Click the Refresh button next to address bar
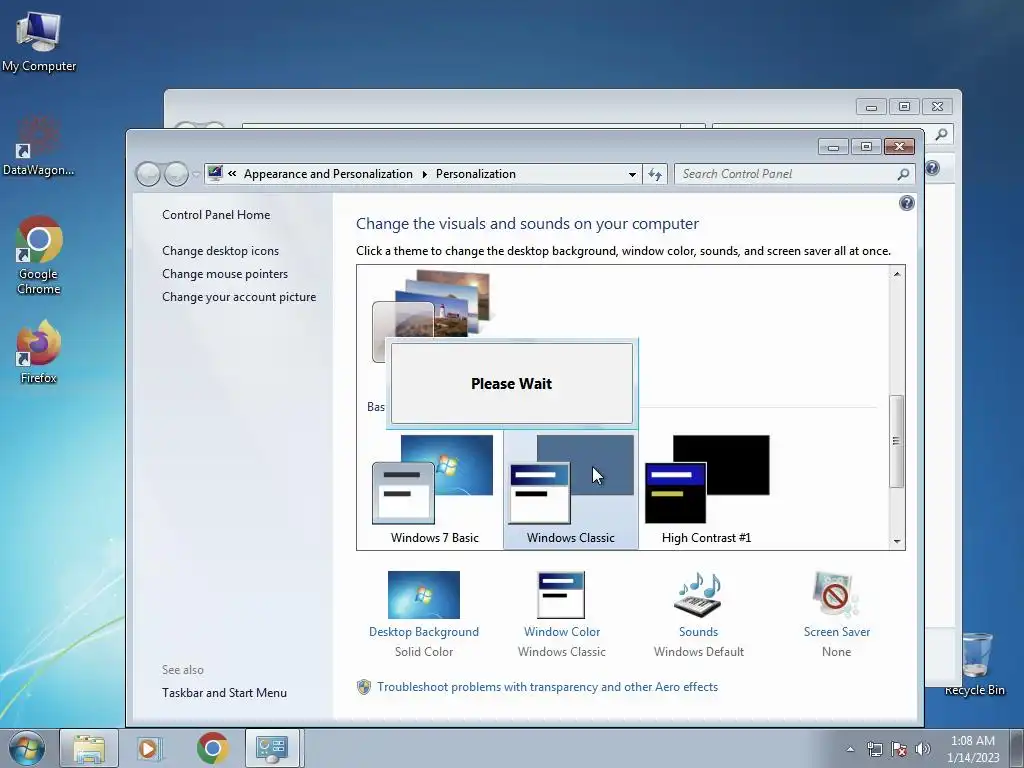1024x768 pixels. [655, 174]
